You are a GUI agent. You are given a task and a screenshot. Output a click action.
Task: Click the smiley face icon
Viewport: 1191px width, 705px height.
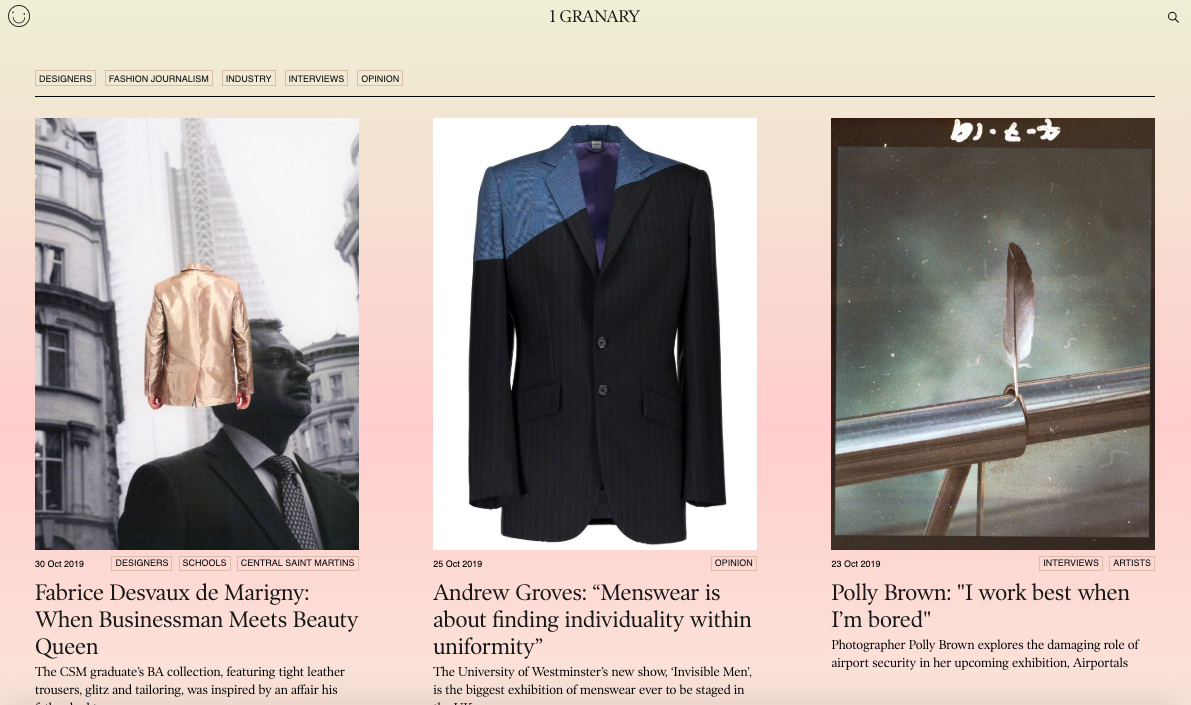19,16
